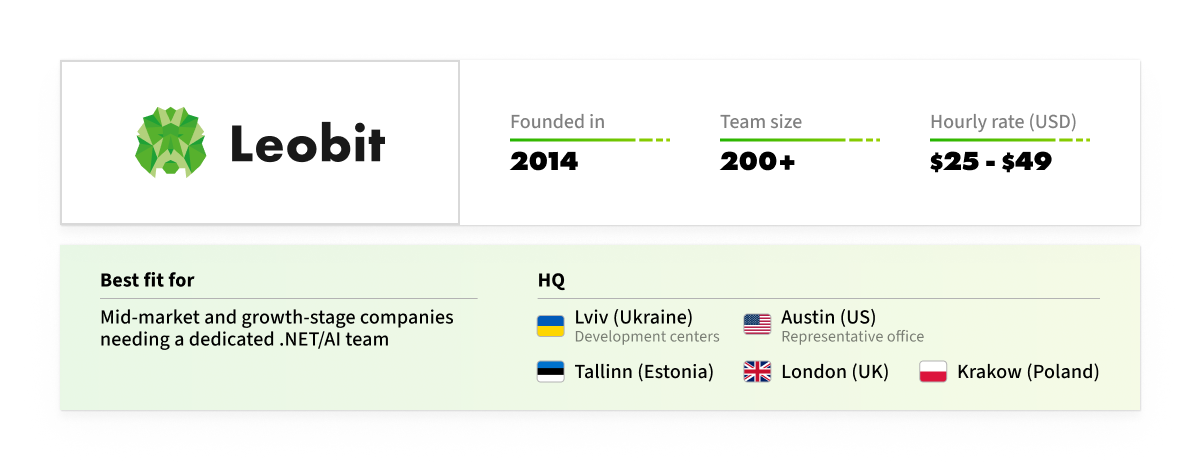Click the Development centers subtitle
The width and height of the screenshot is (1200, 470).
pyautogui.click(x=647, y=337)
